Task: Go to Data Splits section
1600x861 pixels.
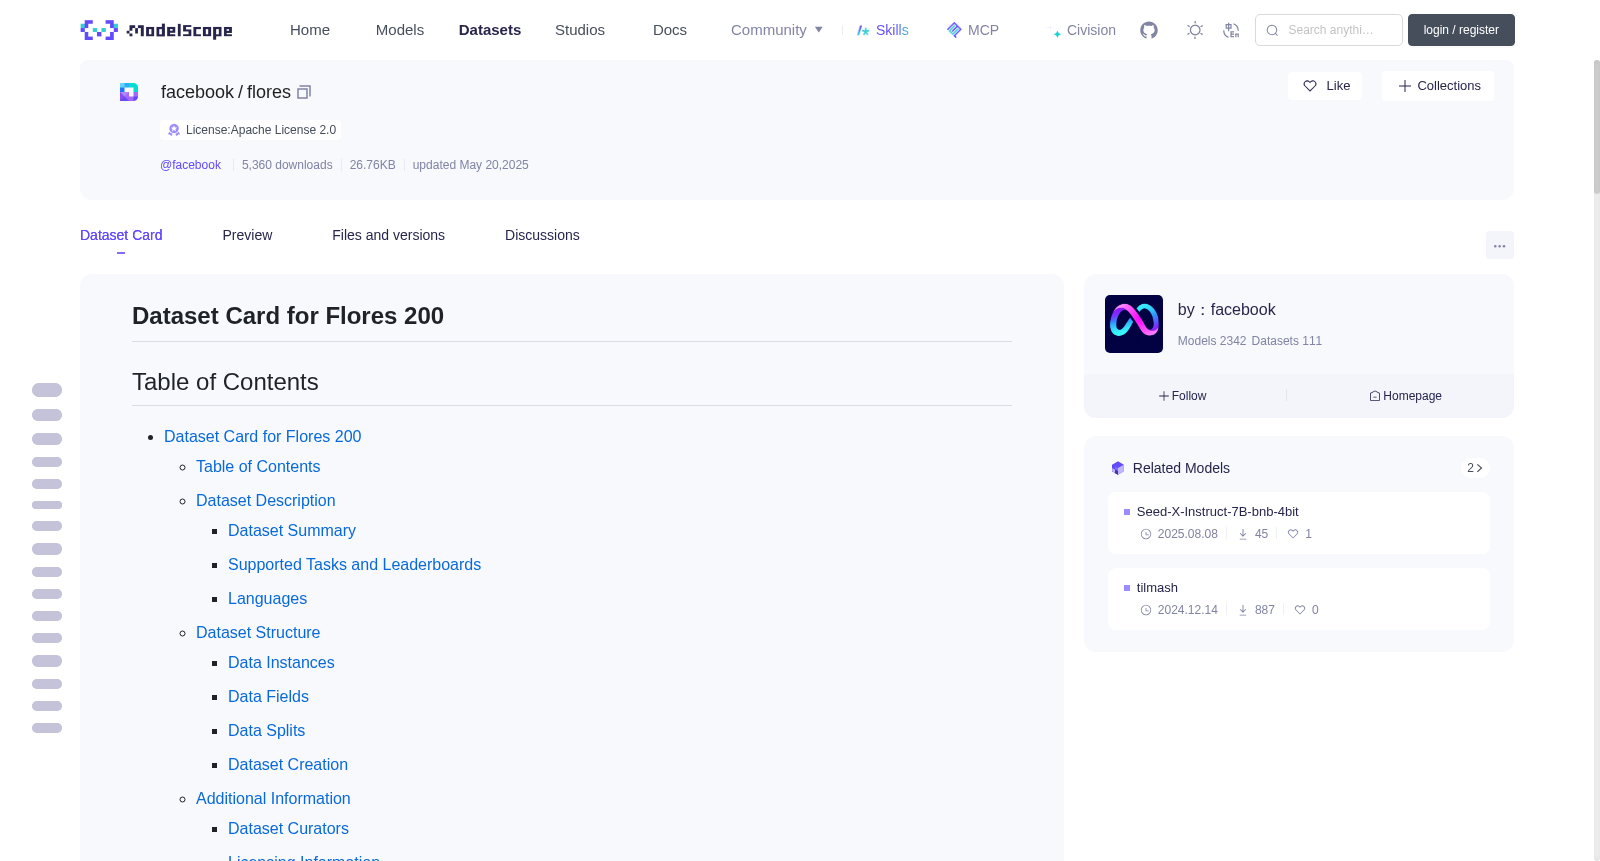Action: [x=266, y=731]
